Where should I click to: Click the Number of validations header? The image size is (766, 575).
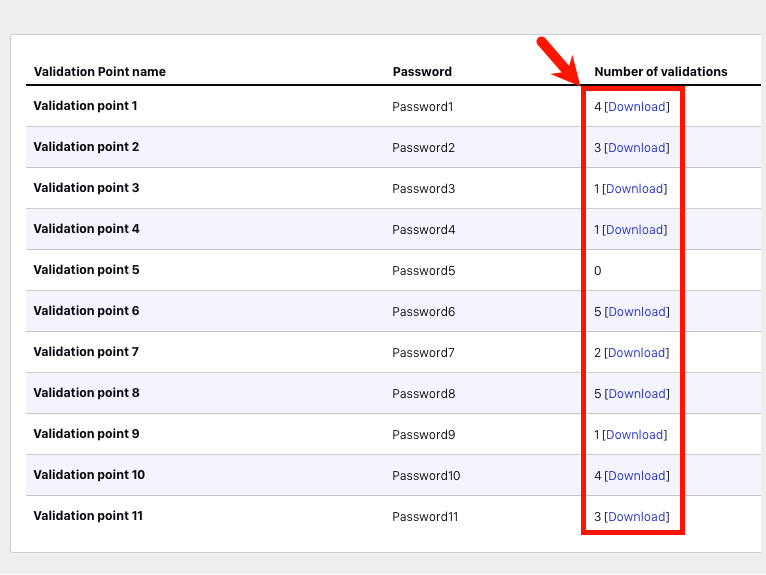(660, 72)
